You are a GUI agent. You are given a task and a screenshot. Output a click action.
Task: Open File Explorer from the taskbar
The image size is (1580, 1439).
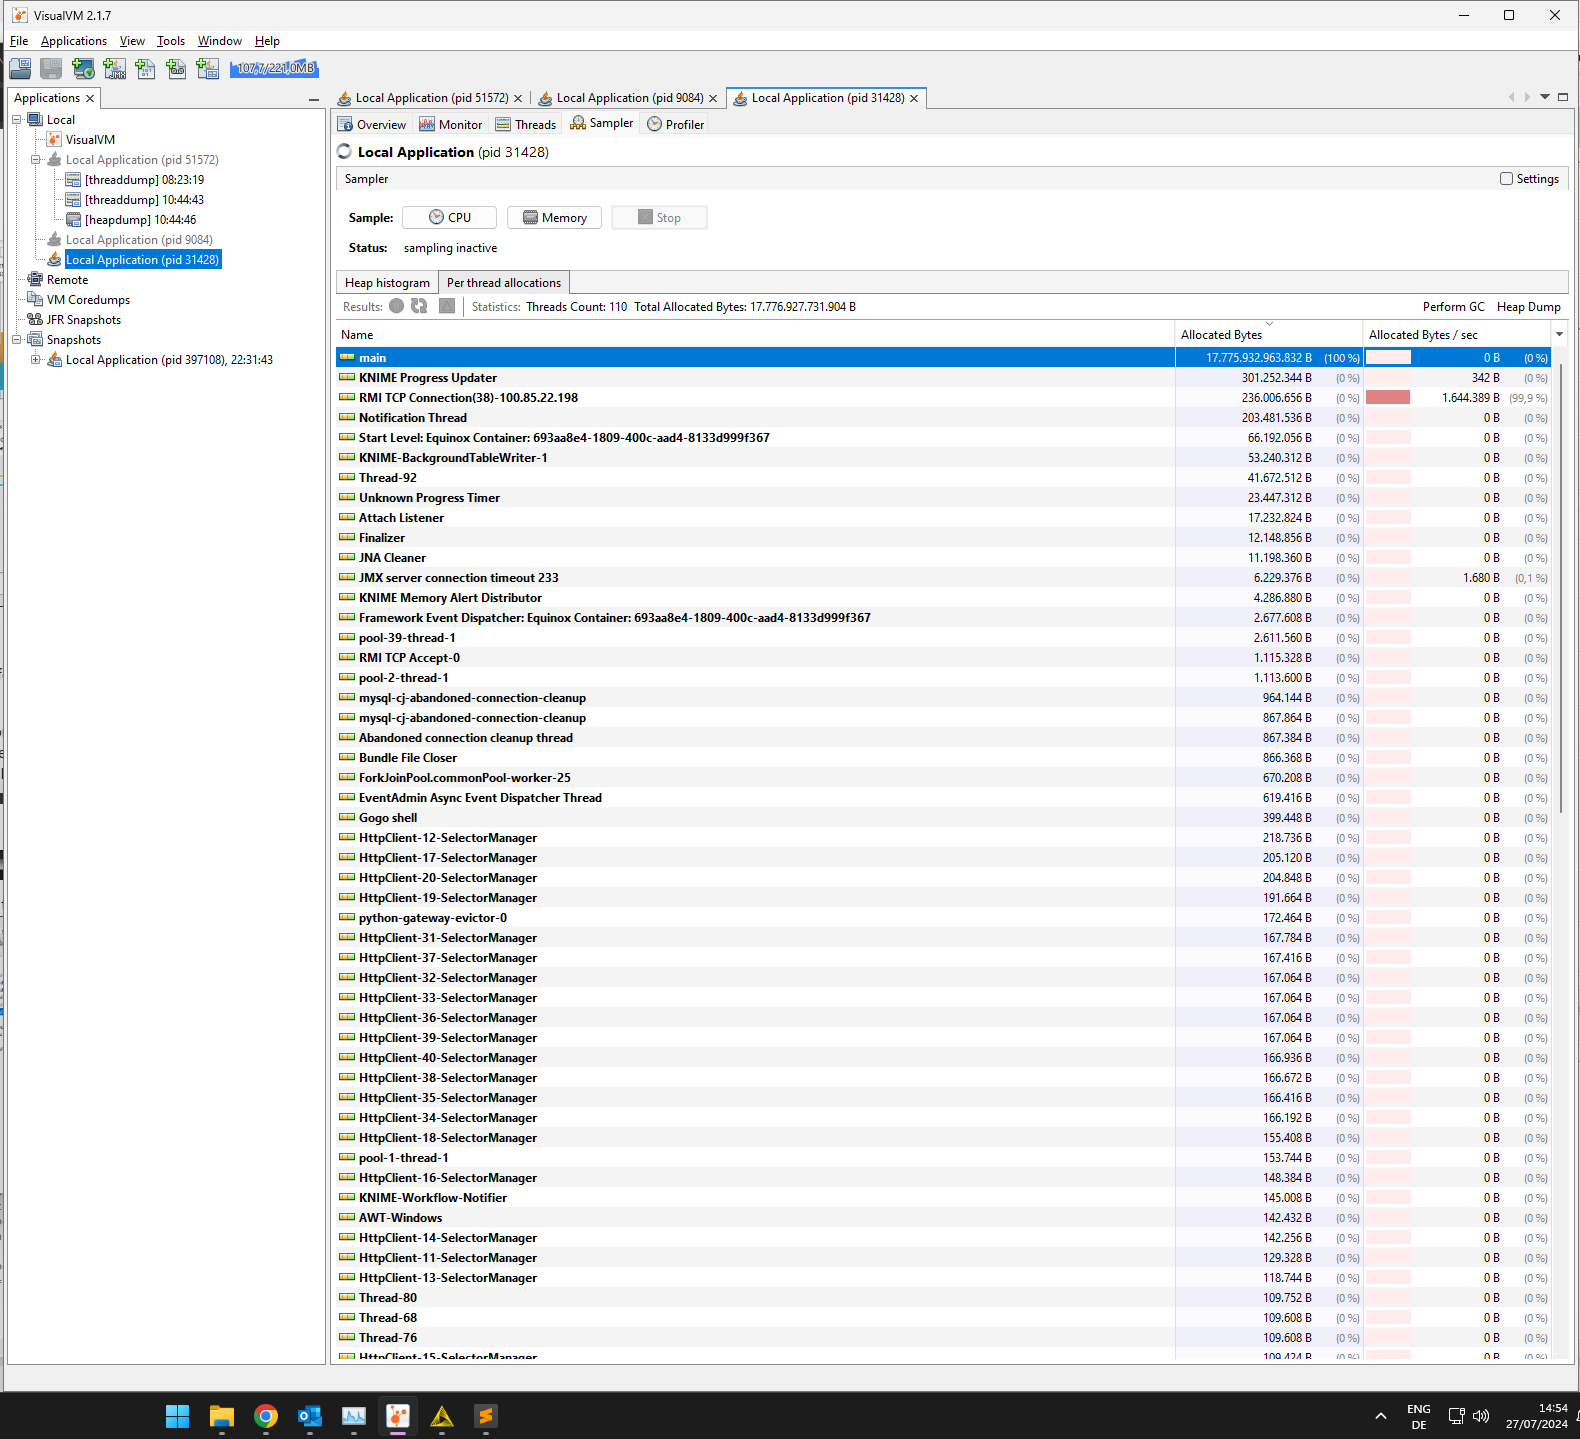pyautogui.click(x=222, y=1416)
